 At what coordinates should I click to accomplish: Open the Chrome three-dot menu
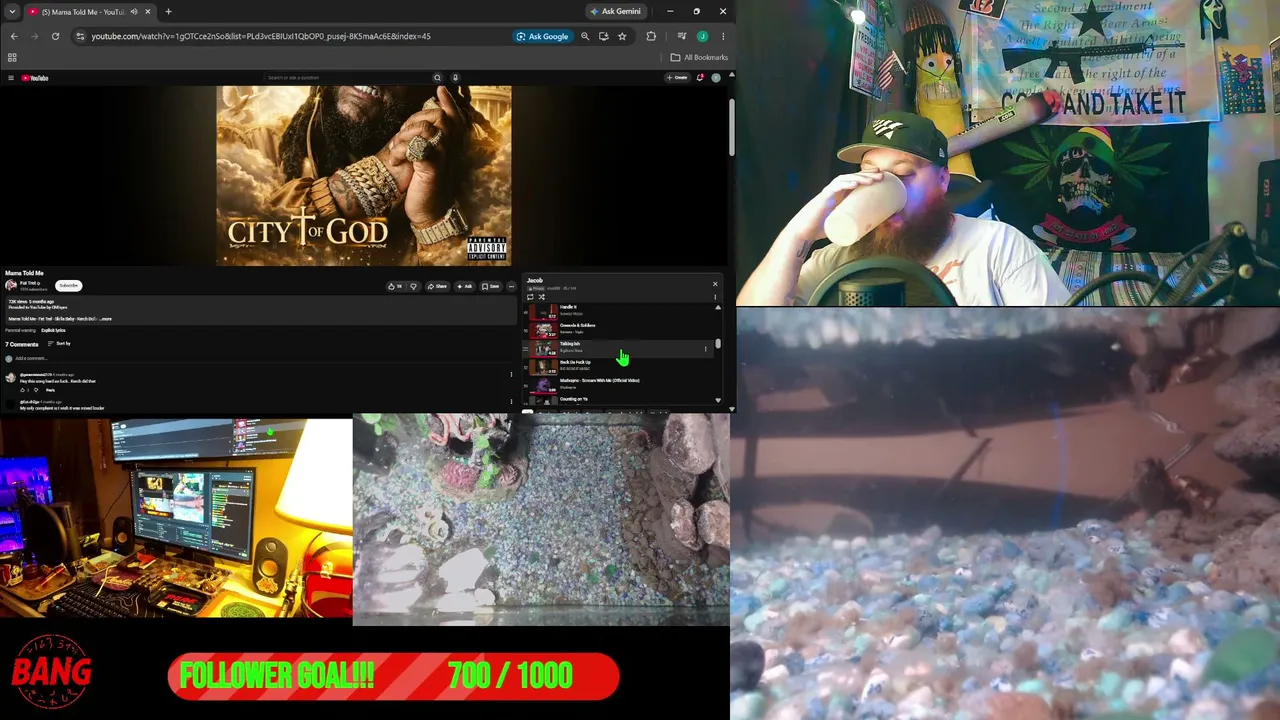722,36
